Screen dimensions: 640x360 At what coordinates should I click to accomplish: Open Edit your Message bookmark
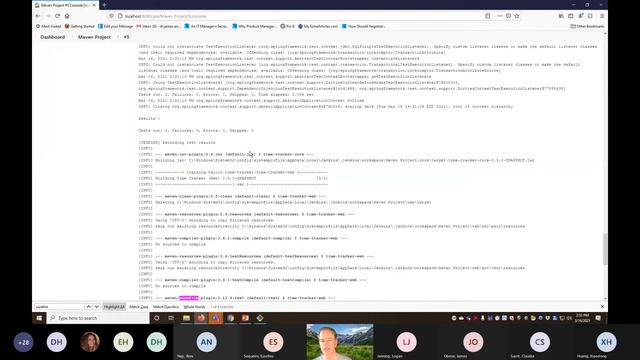(116, 26)
